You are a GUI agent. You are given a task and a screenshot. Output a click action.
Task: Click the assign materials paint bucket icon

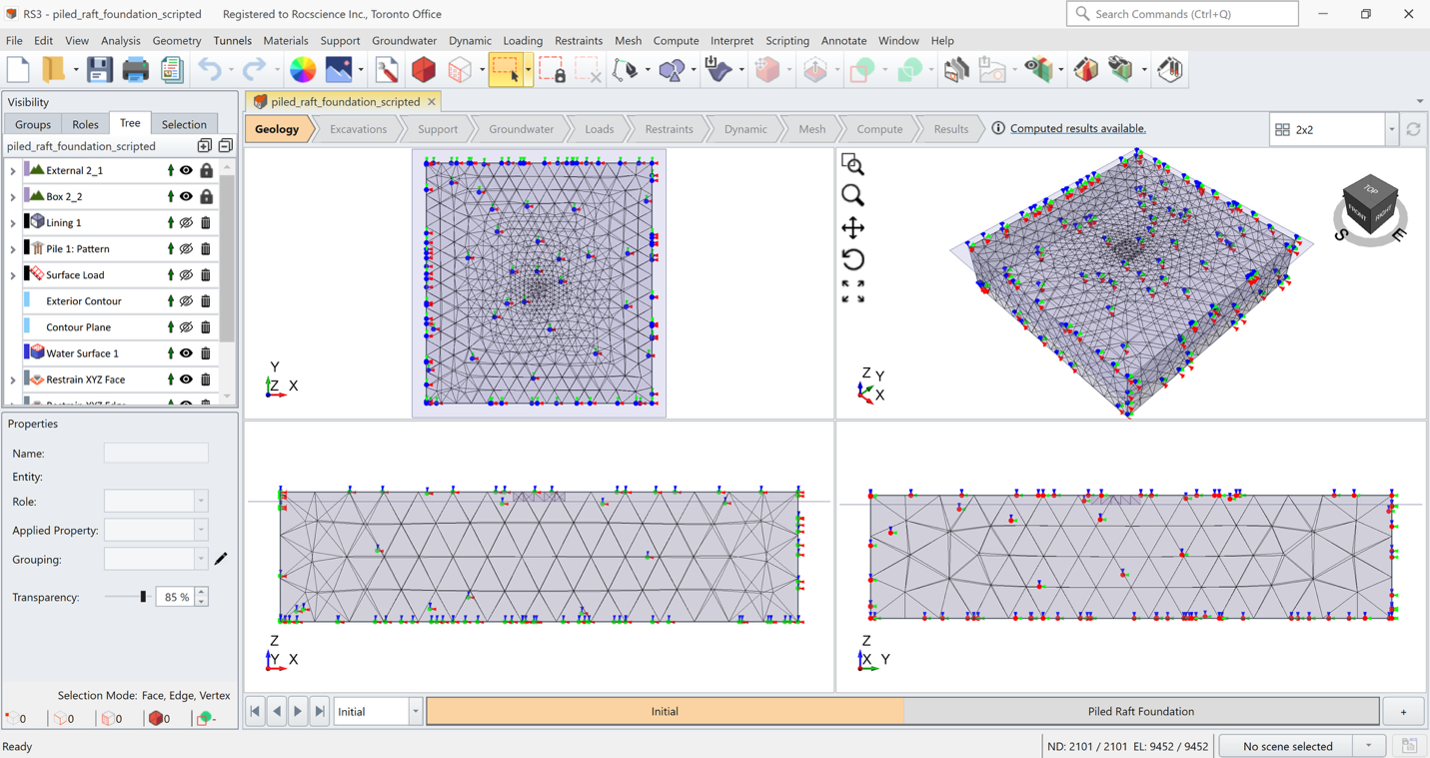click(x=1122, y=70)
